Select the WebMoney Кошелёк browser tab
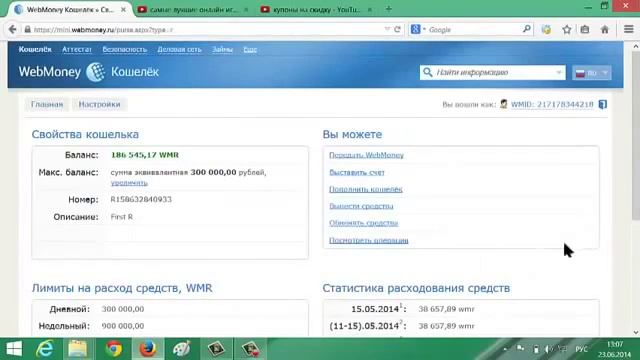The width and height of the screenshot is (640, 360). 69,9
